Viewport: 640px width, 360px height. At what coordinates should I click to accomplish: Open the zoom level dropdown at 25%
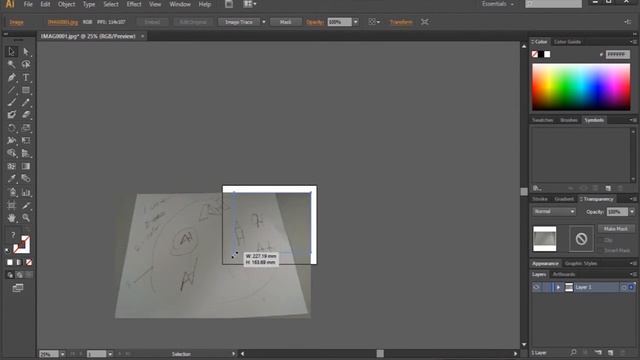tap(62, 354)
